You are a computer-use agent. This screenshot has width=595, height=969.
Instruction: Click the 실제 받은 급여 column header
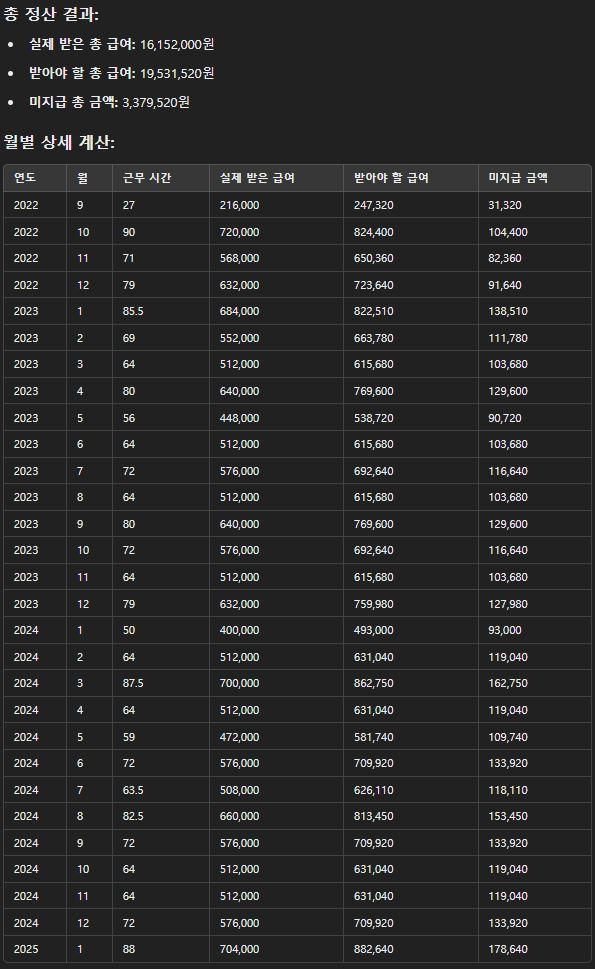[x=257, y=178]
